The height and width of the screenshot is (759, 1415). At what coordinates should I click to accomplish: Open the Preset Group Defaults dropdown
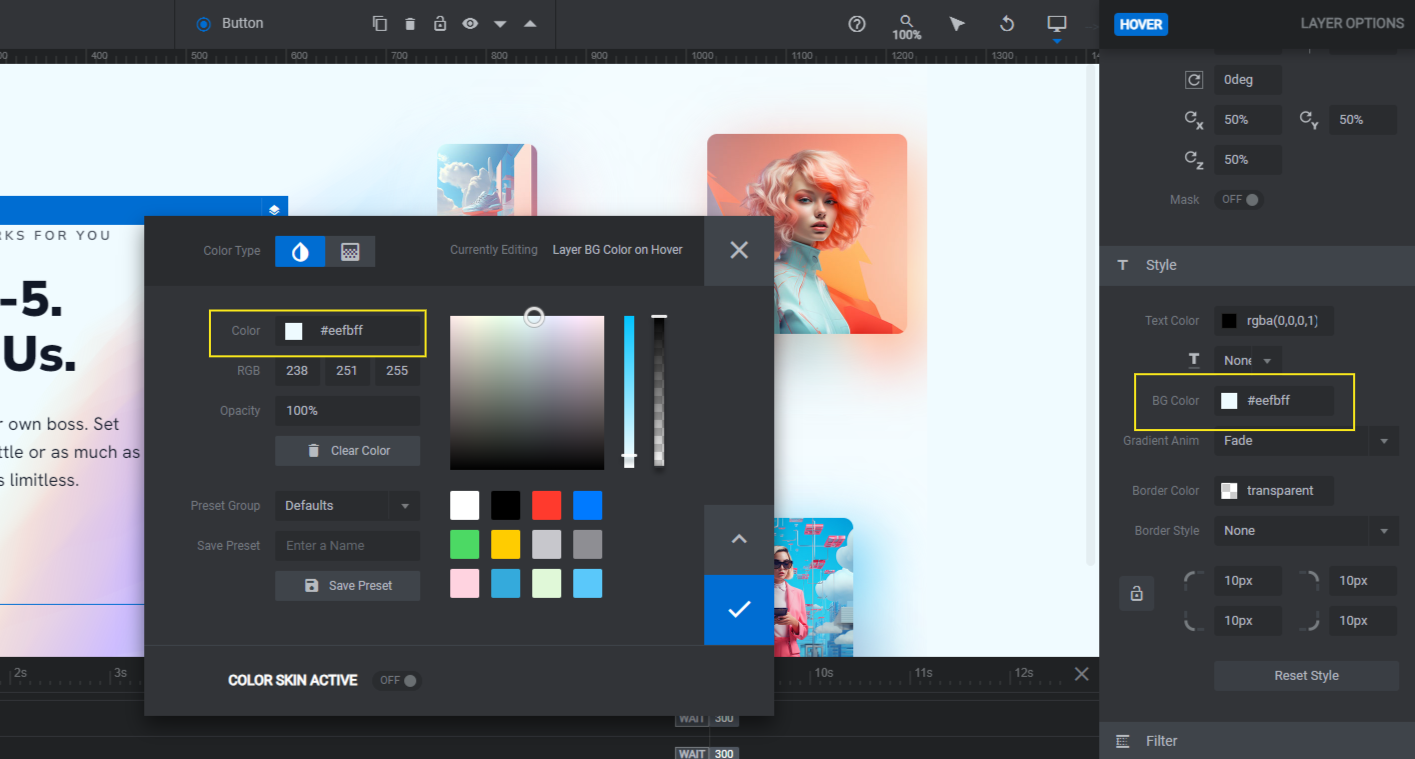(x=347, y=505)
